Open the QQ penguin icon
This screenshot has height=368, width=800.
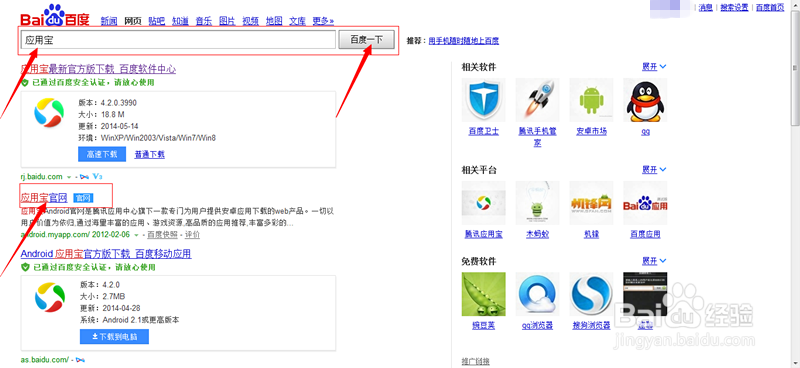[645, 100]
